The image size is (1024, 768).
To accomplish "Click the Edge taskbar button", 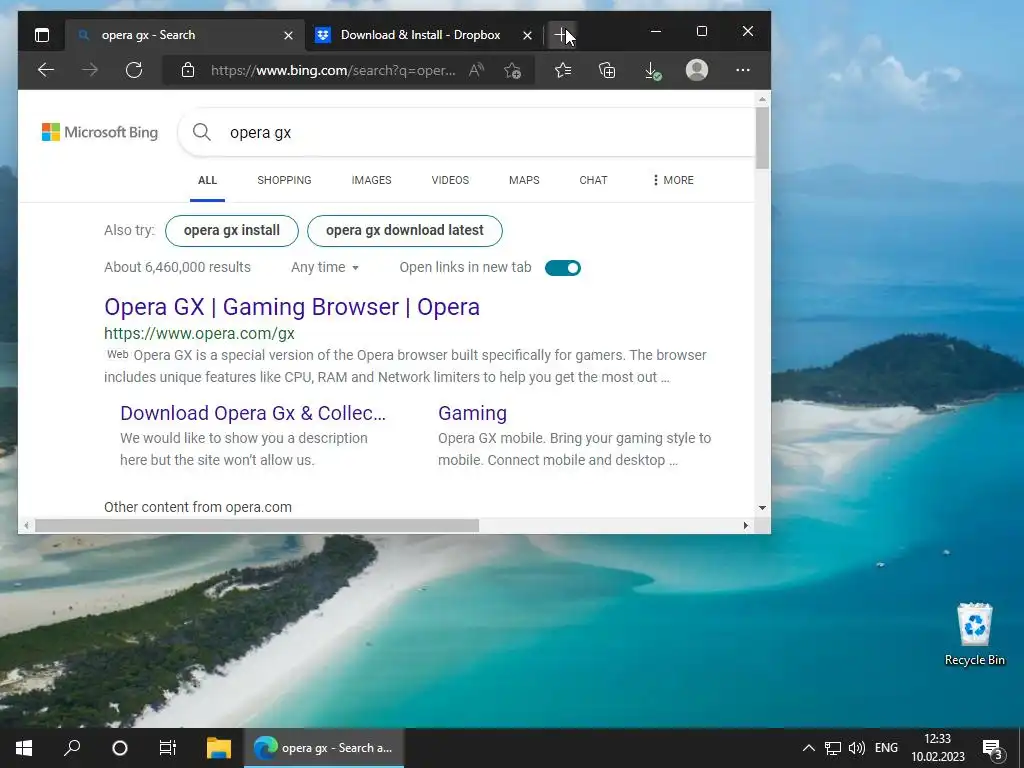I will pyautogui.click(x=324, y=748).
